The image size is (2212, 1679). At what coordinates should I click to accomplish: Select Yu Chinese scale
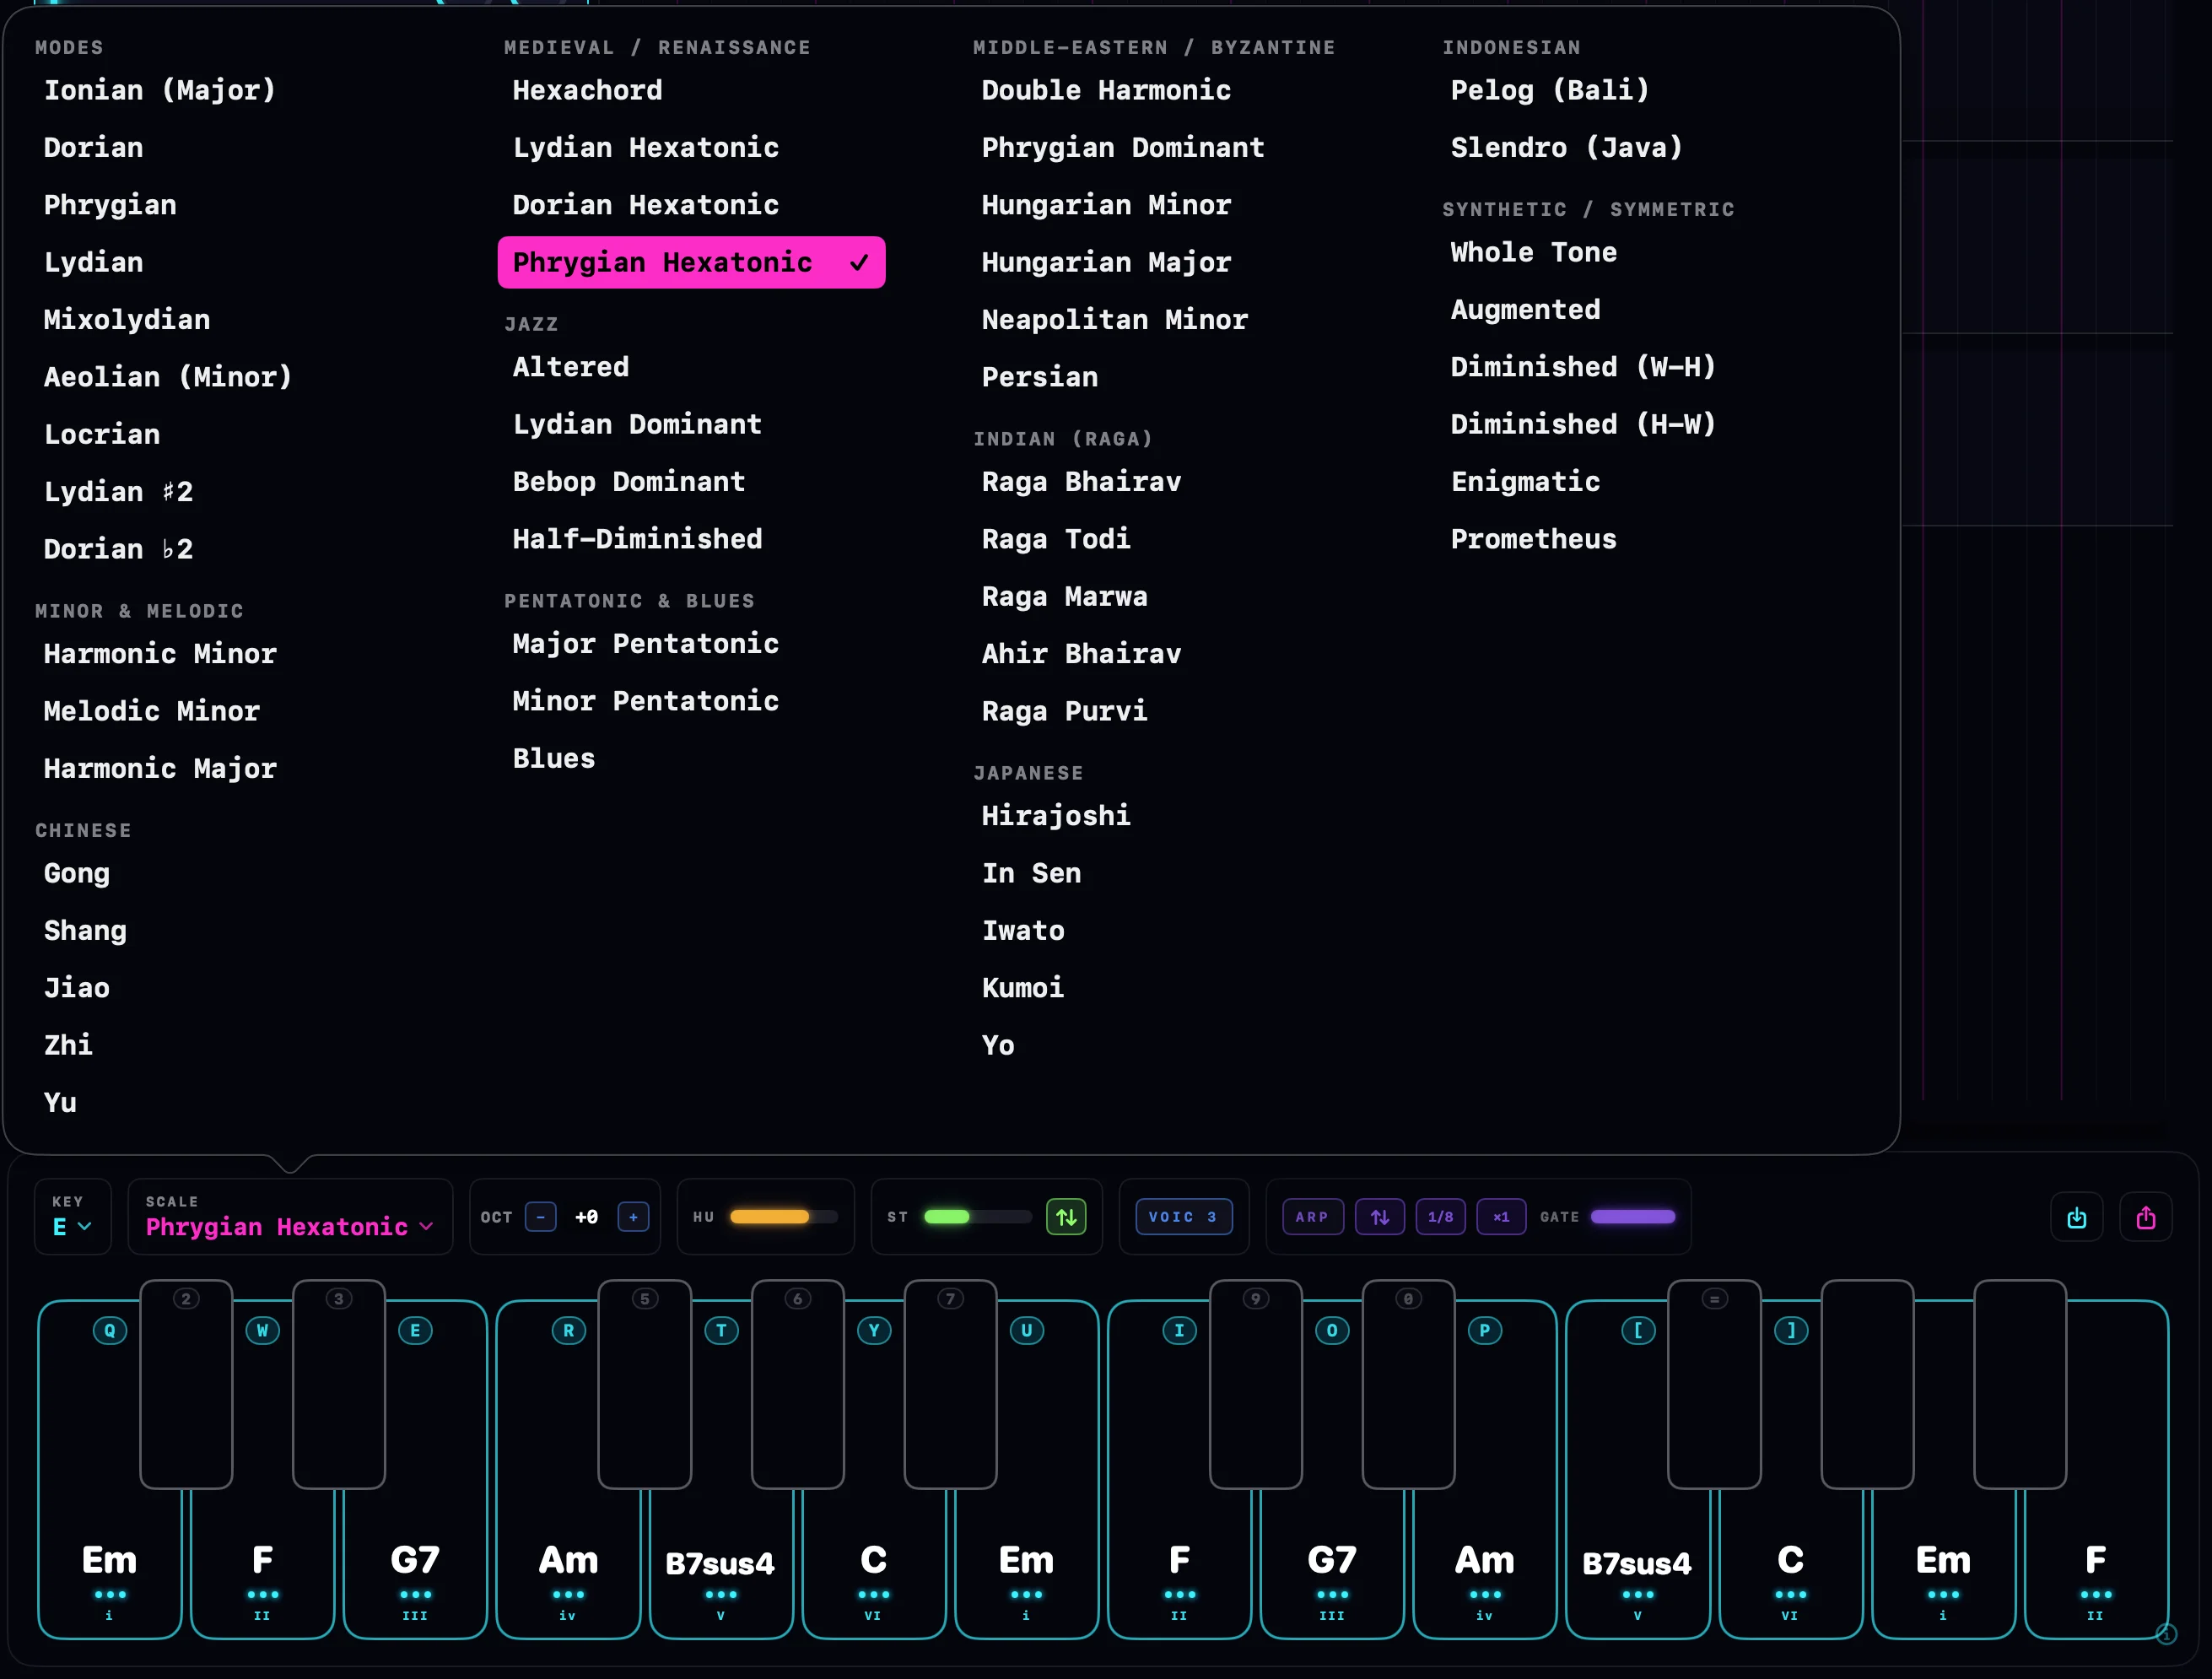60,1103
